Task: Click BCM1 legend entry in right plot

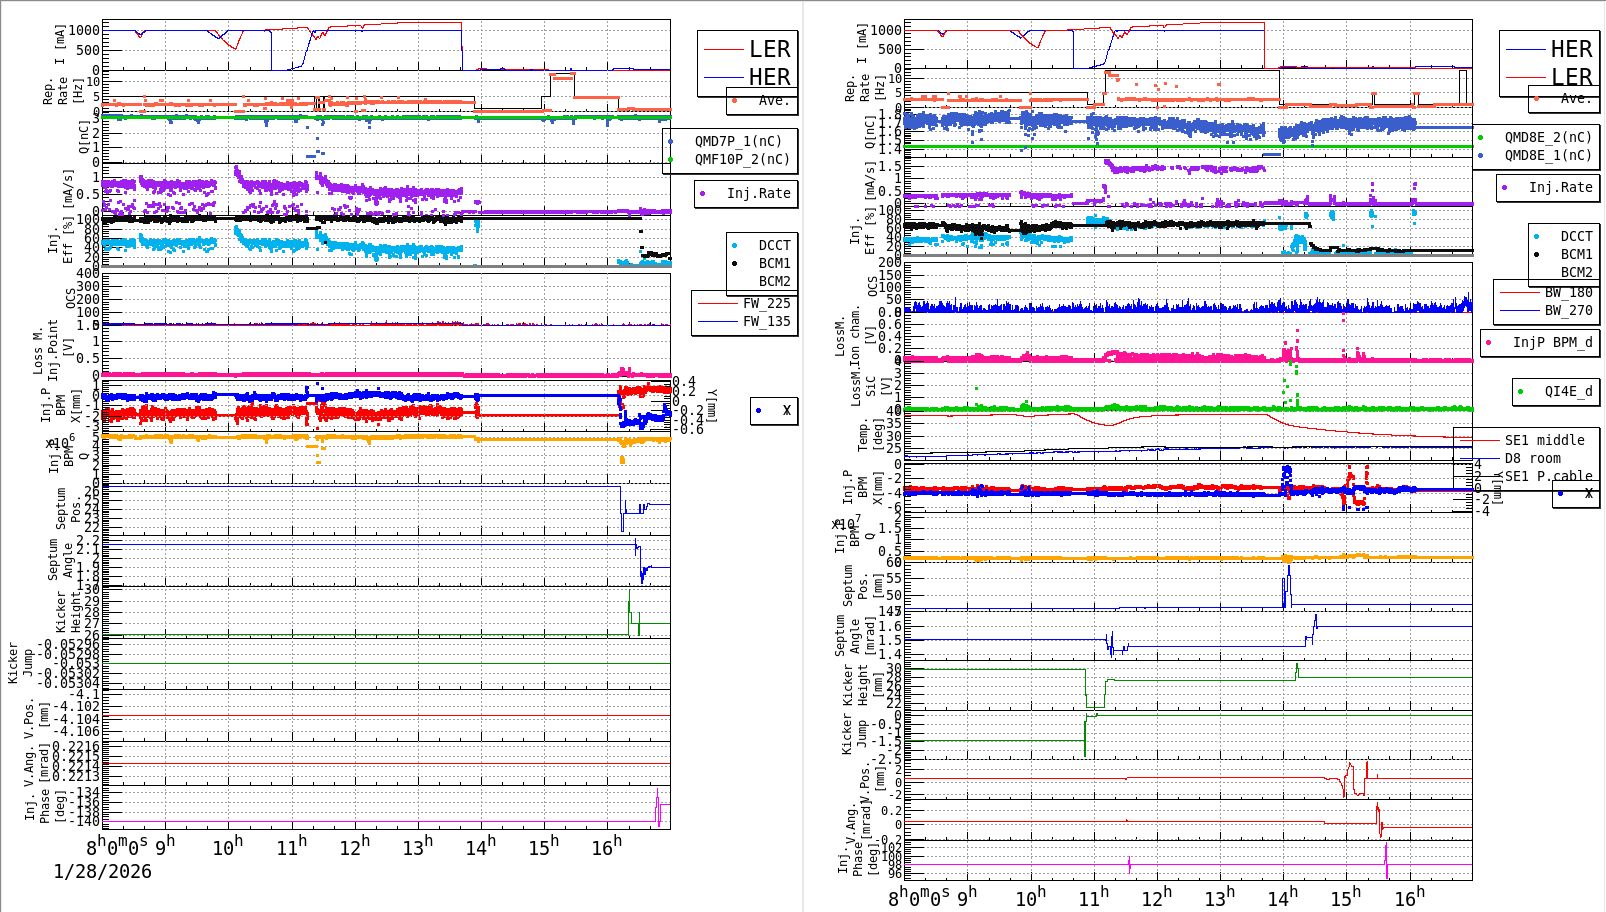Action: tap(1576, 254)
